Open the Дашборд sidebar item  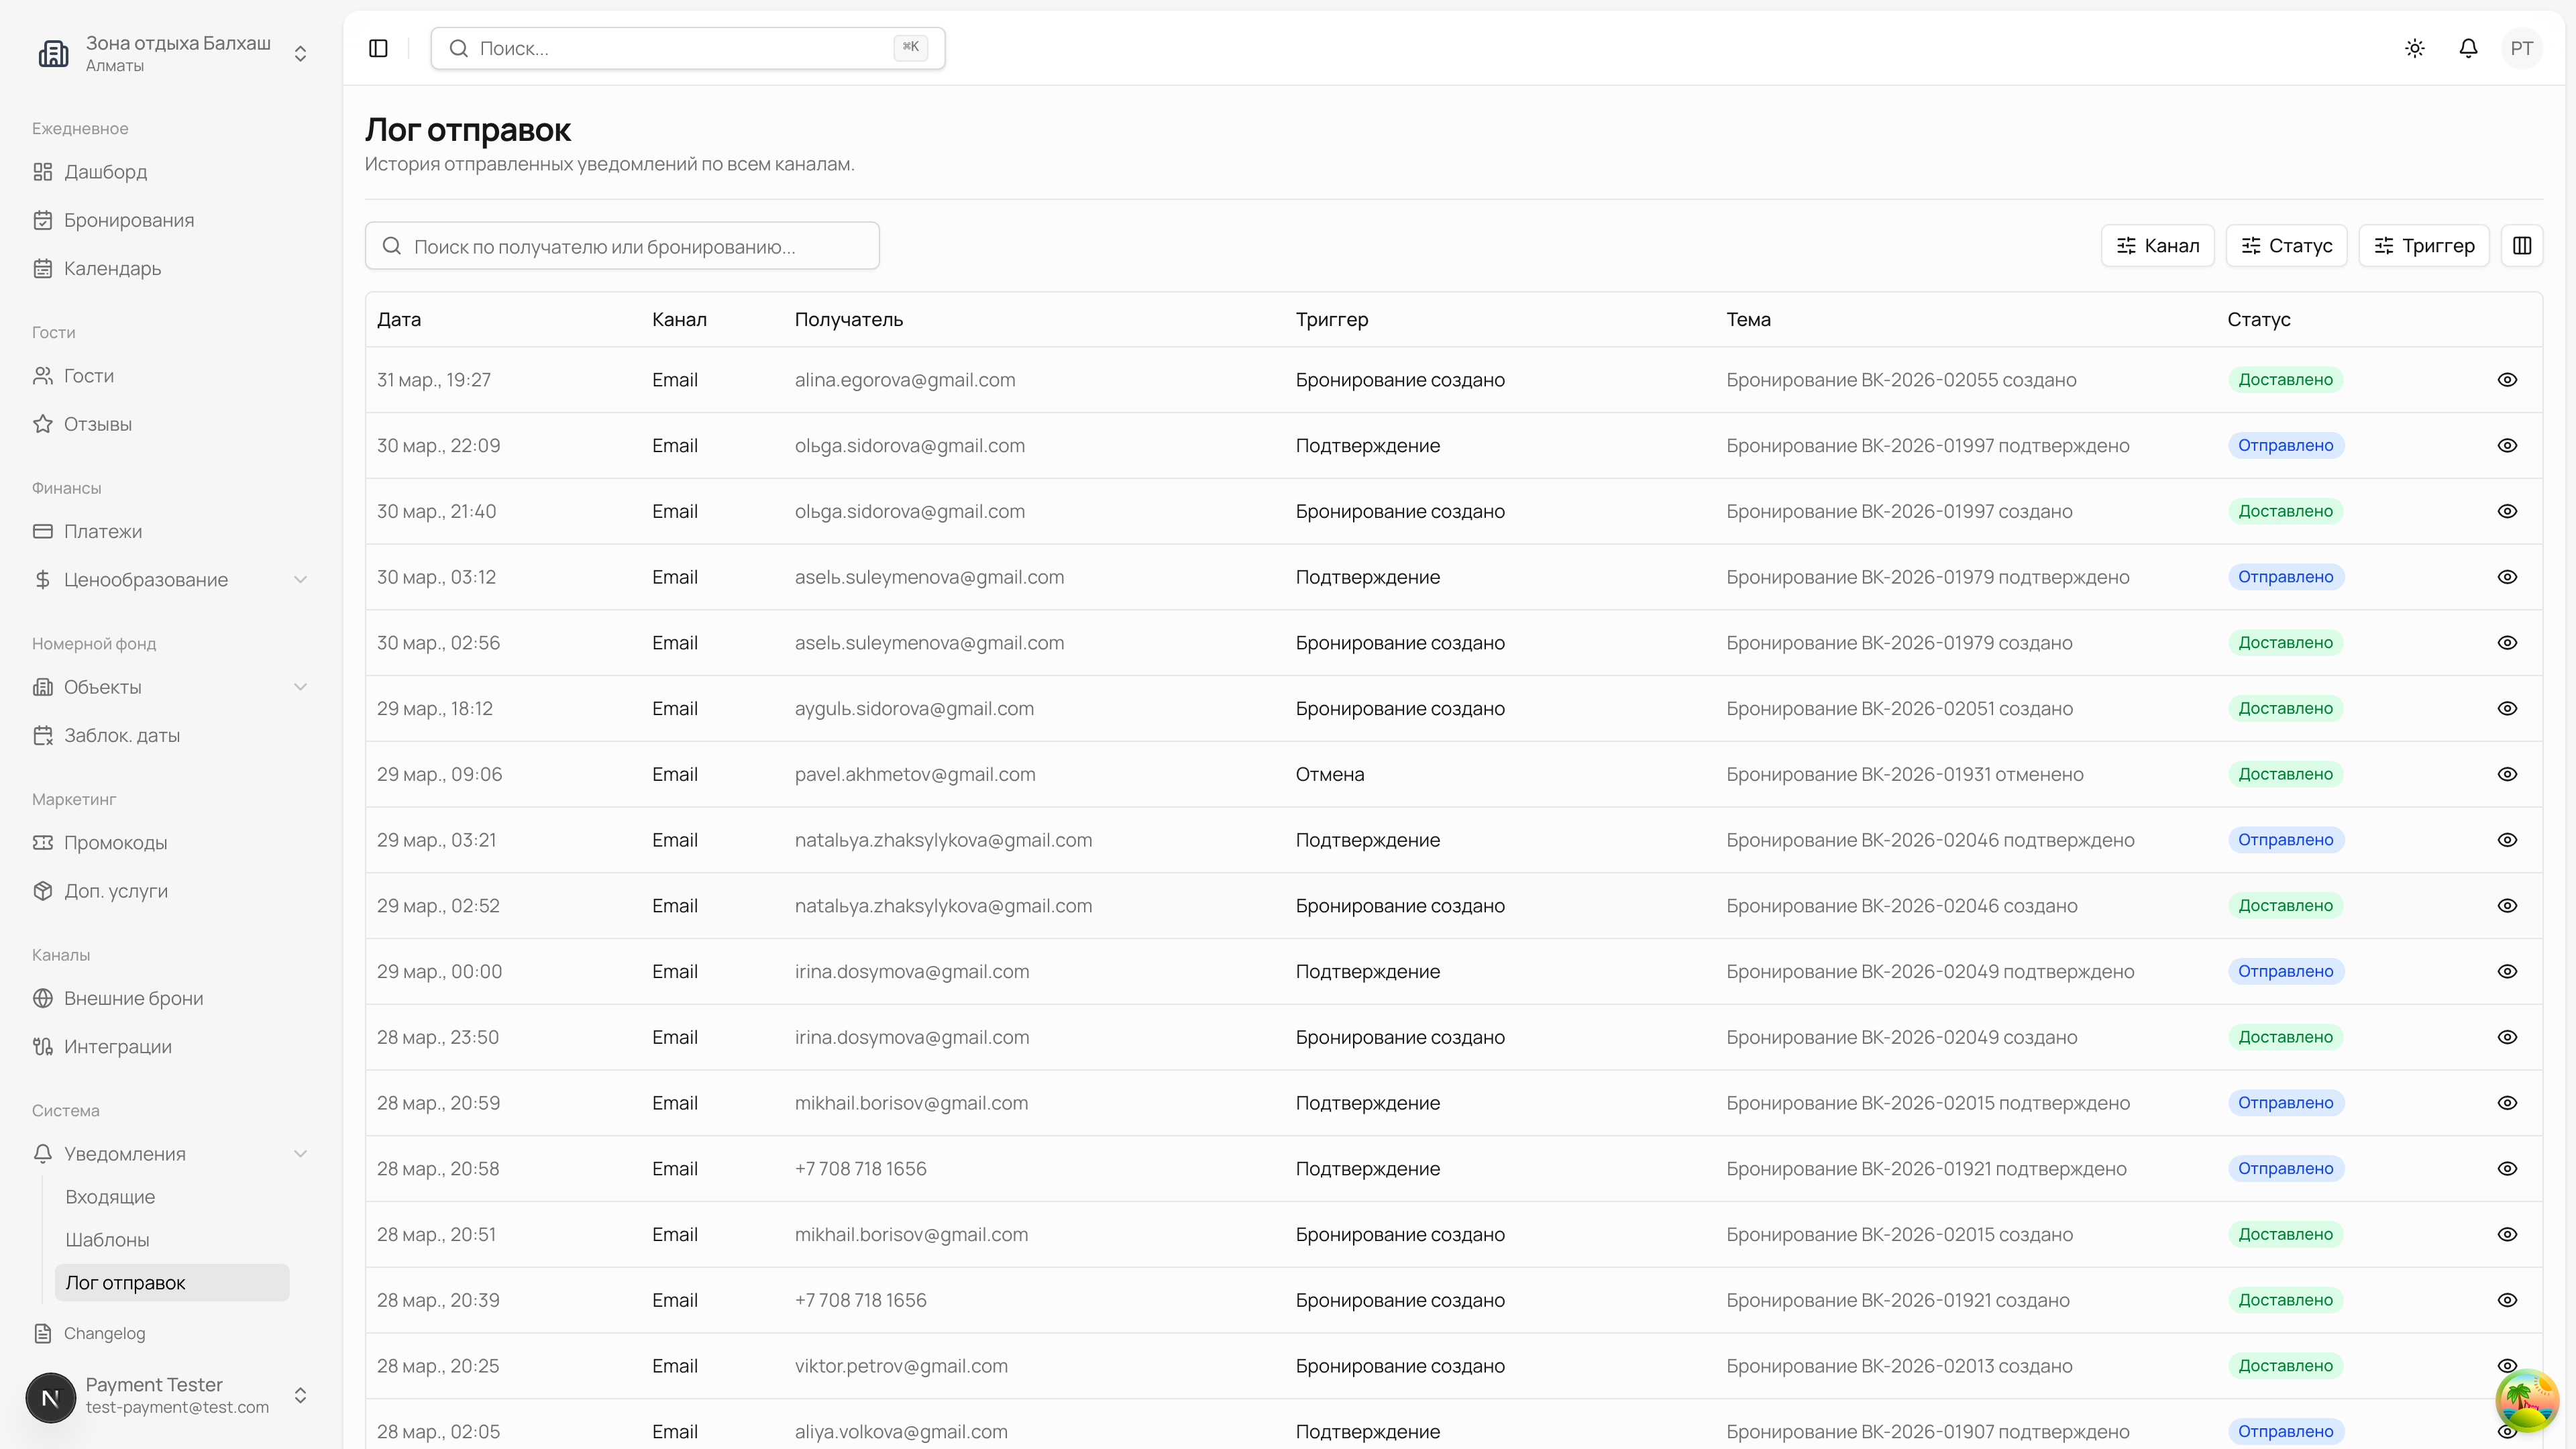click(x=105, y=172)
